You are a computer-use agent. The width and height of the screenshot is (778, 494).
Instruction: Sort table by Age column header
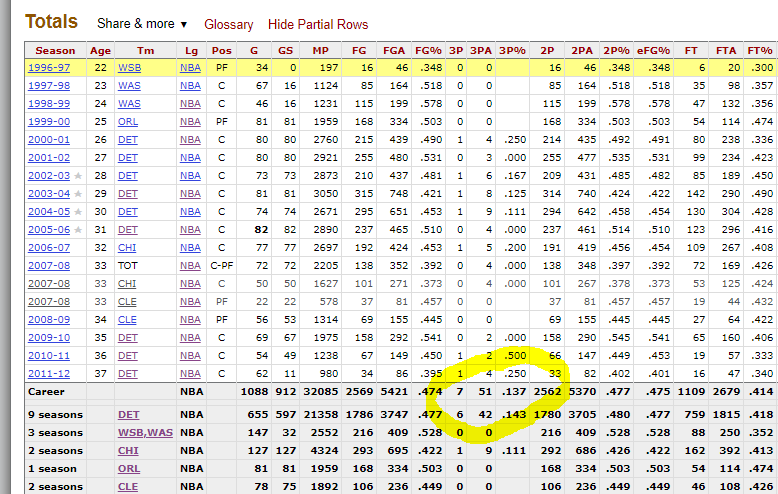[x=100, y=51]
